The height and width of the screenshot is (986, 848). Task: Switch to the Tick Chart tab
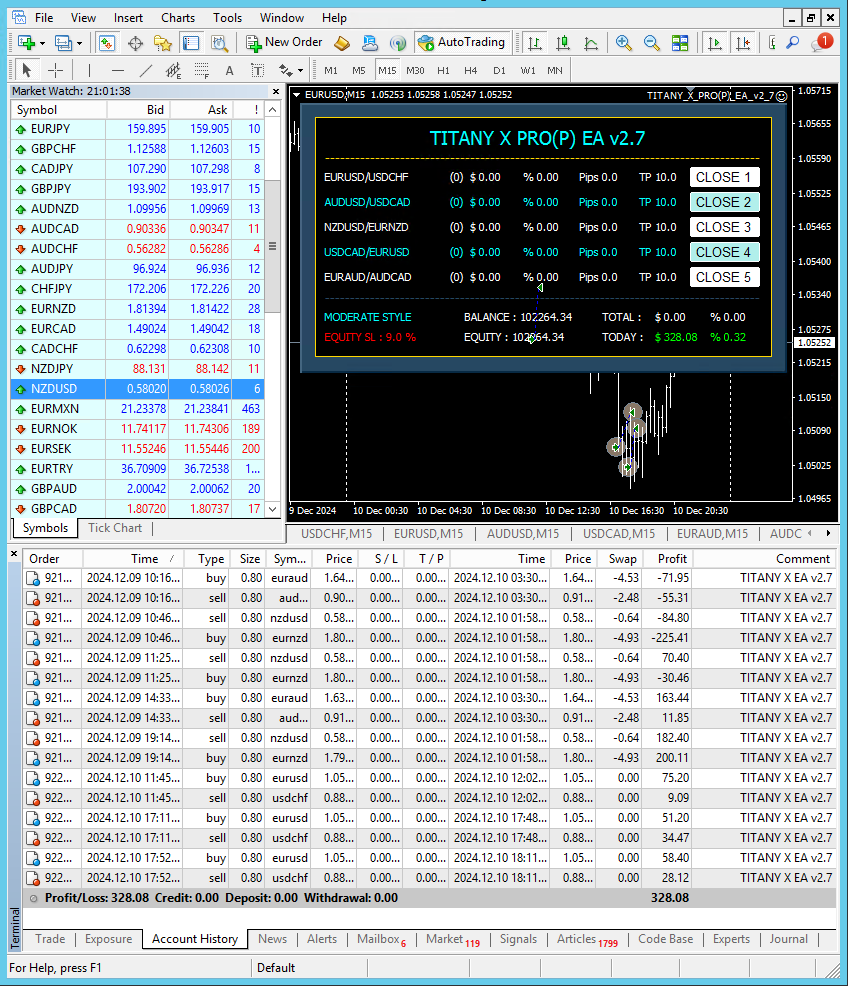click(115, 528)
